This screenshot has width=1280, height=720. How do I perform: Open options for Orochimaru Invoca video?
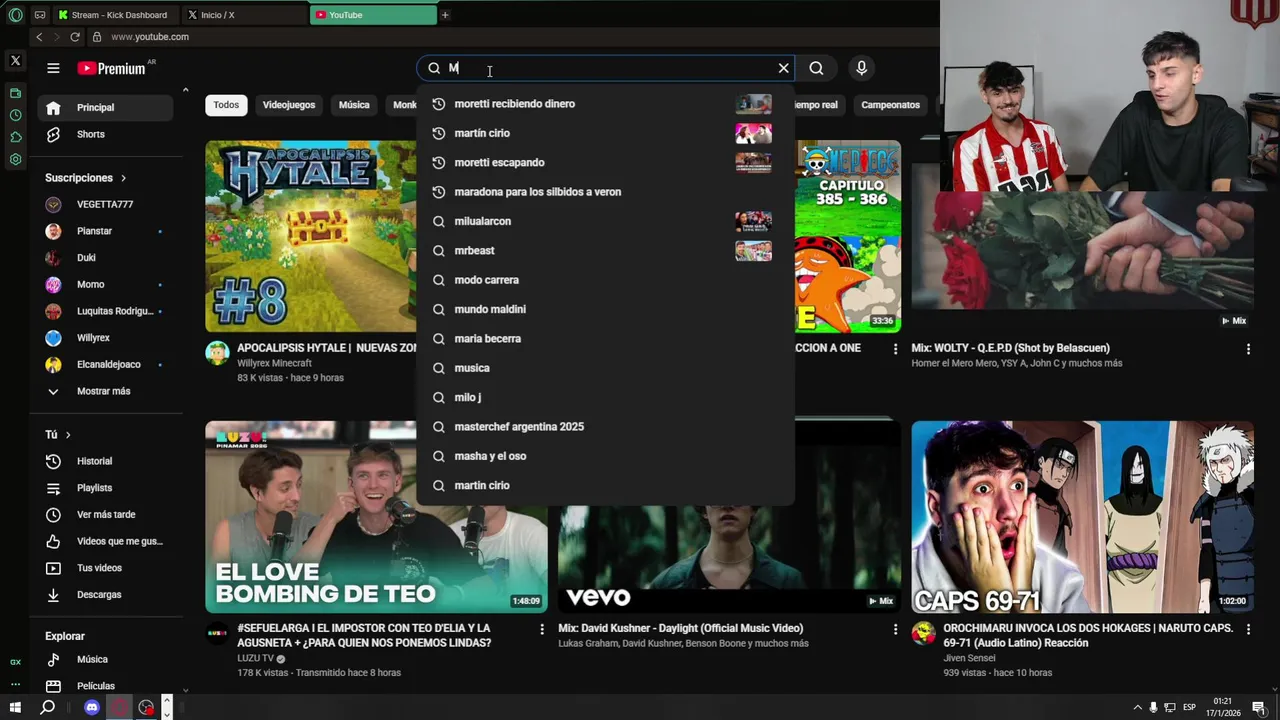tap(1248, 629)
